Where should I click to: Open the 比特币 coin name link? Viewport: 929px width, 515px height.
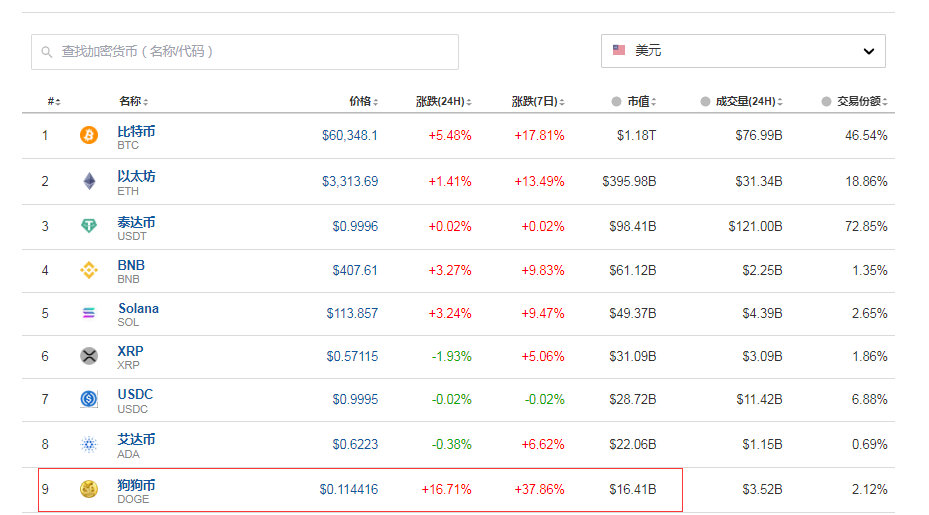(136, 131)
